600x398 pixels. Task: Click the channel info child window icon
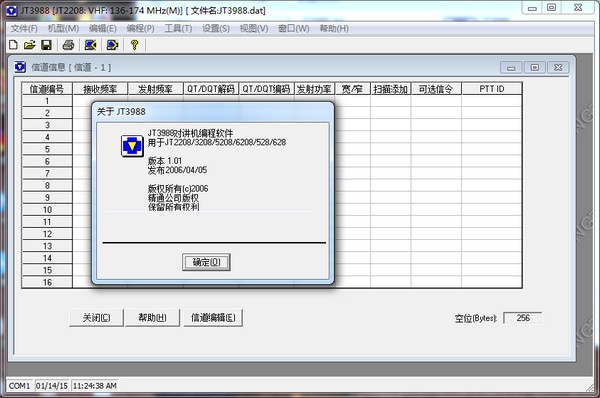(20, 67)
